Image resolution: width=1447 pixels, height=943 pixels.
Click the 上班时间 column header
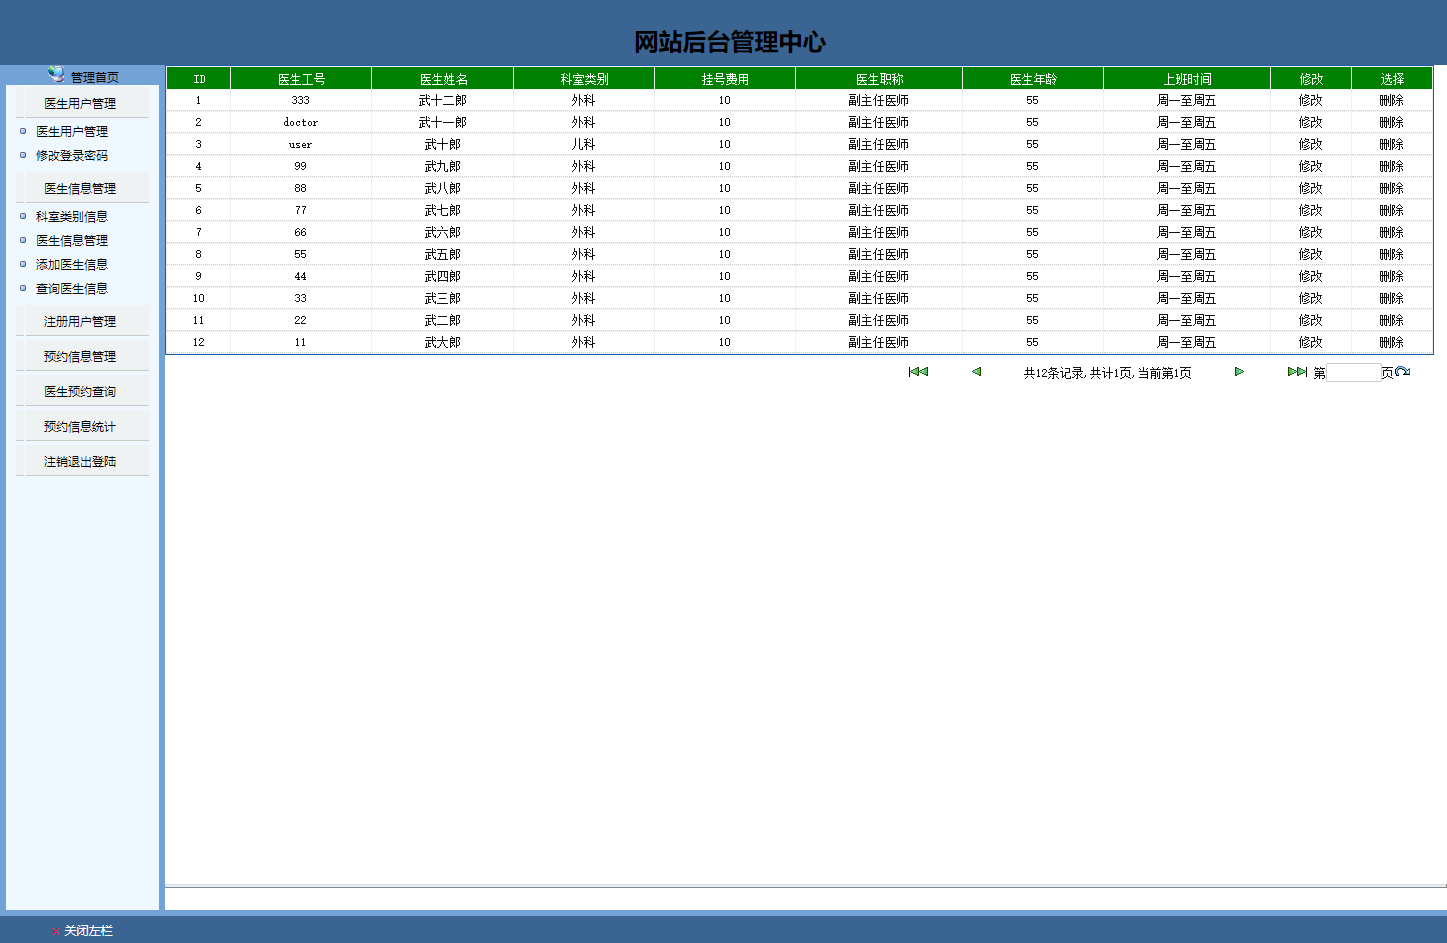tap(1187, 79)
